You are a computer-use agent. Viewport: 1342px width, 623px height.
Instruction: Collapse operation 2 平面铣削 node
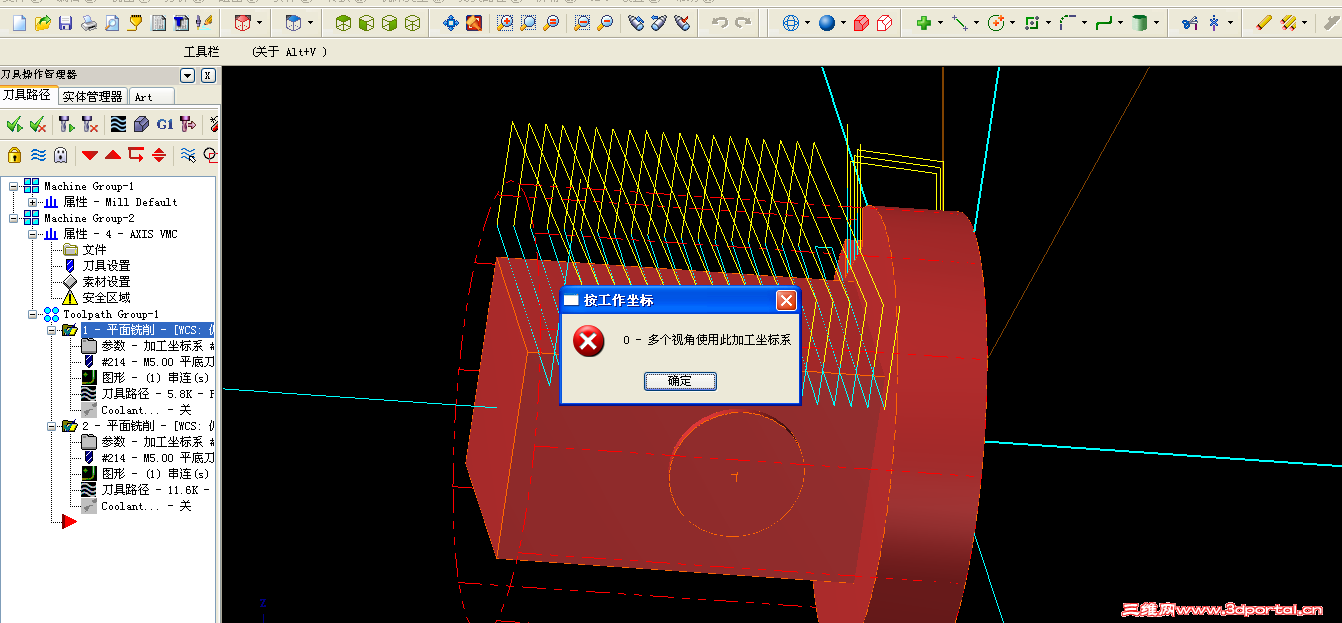[52, 426]
